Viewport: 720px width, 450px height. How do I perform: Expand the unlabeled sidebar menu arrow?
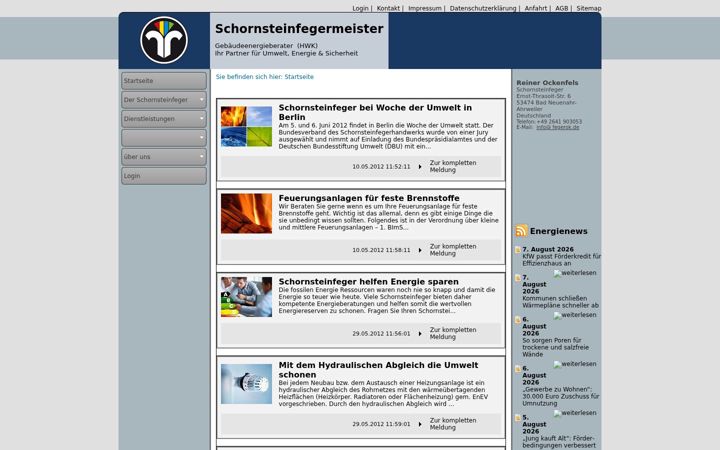201,138
